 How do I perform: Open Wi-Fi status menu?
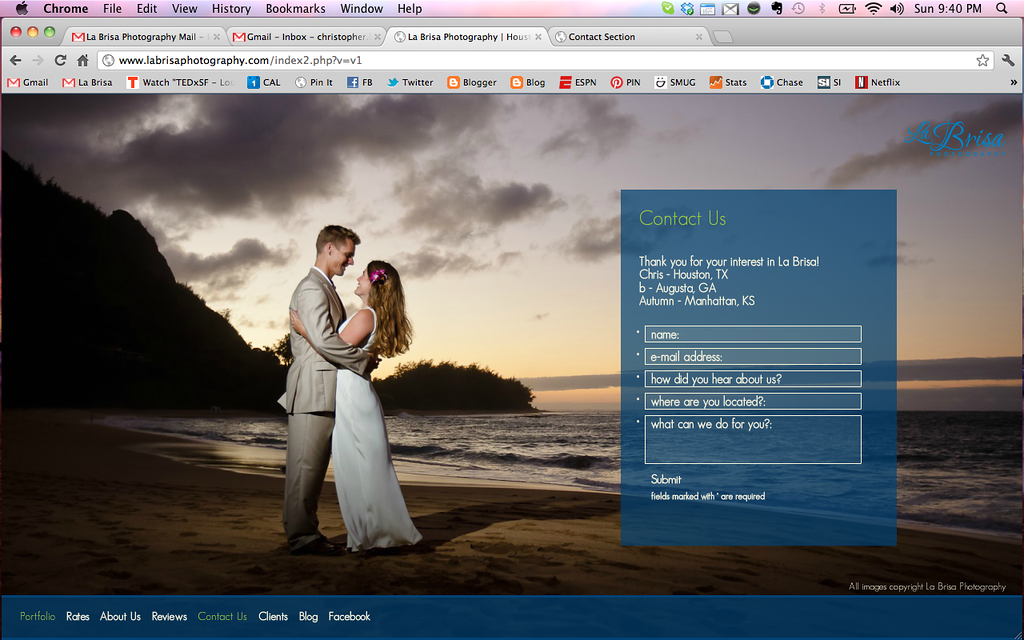873,8
